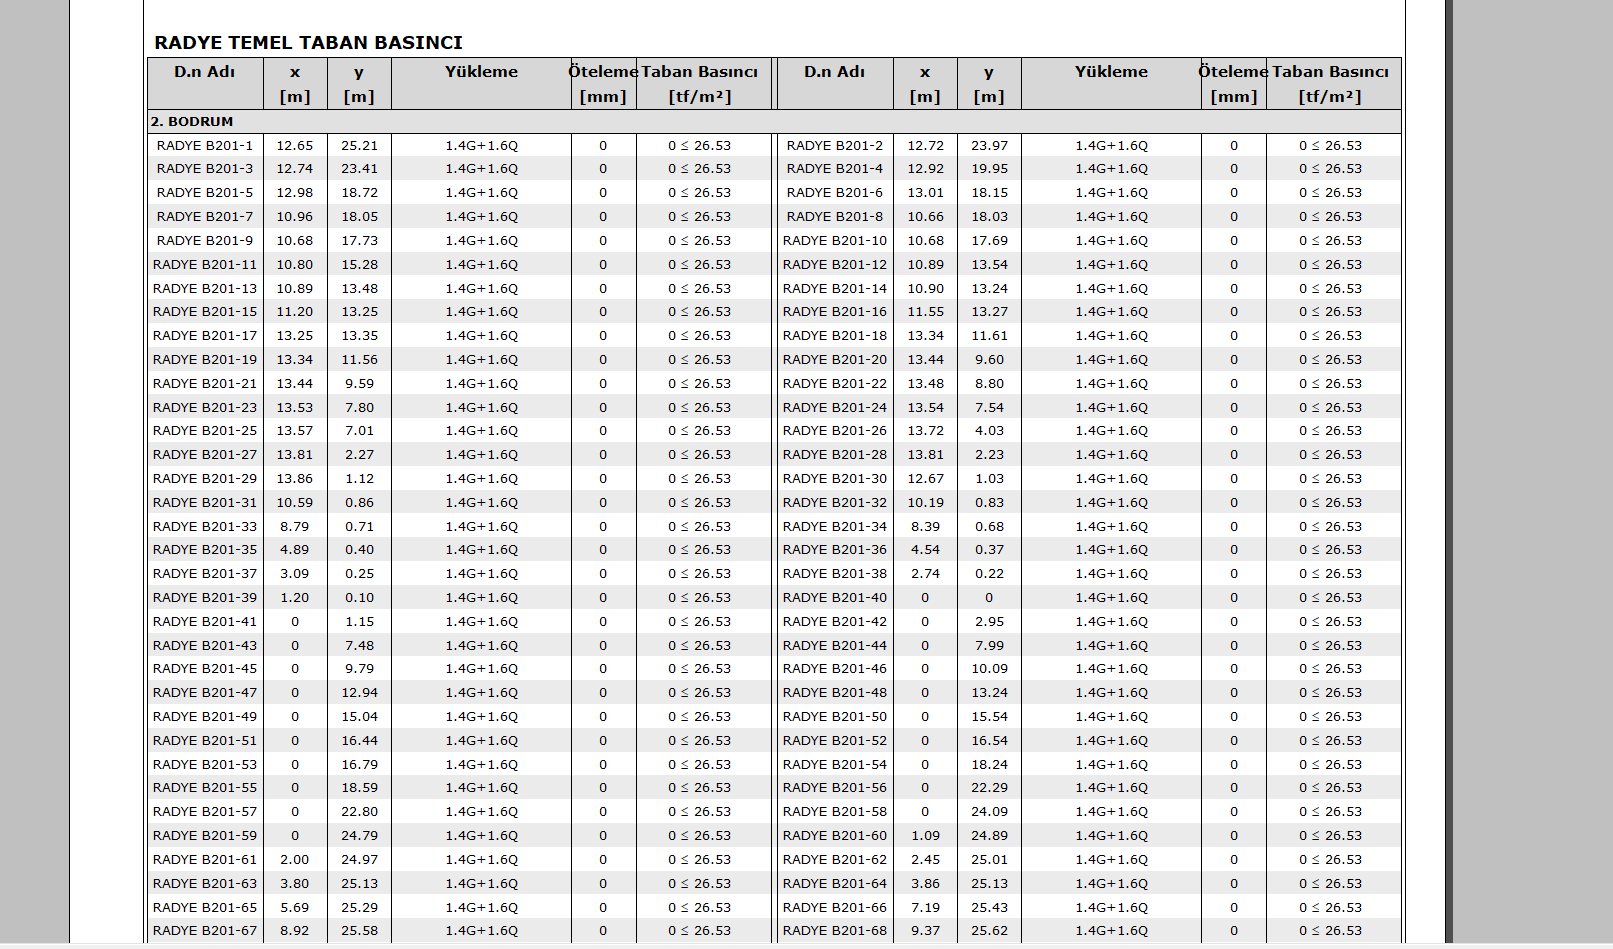Select RADYE B201-40 entry
The height and width of the screenshot is (949, 1613).
[835, 598]
